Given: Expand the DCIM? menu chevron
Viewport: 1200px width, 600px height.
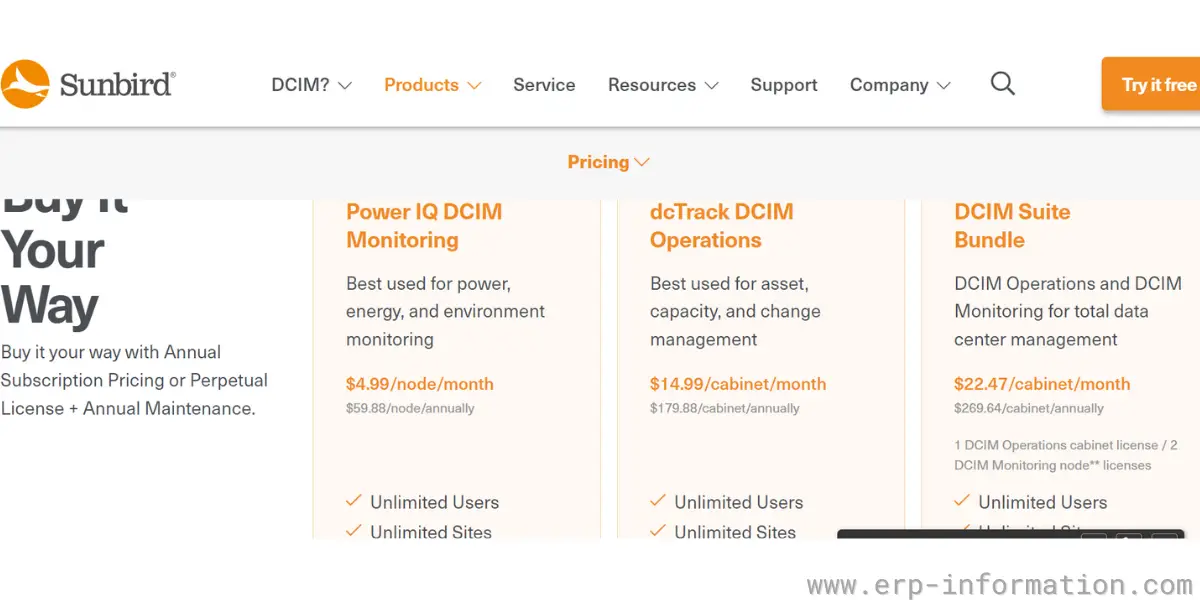Looking at the screenshot, I should (x=345, y=86).
